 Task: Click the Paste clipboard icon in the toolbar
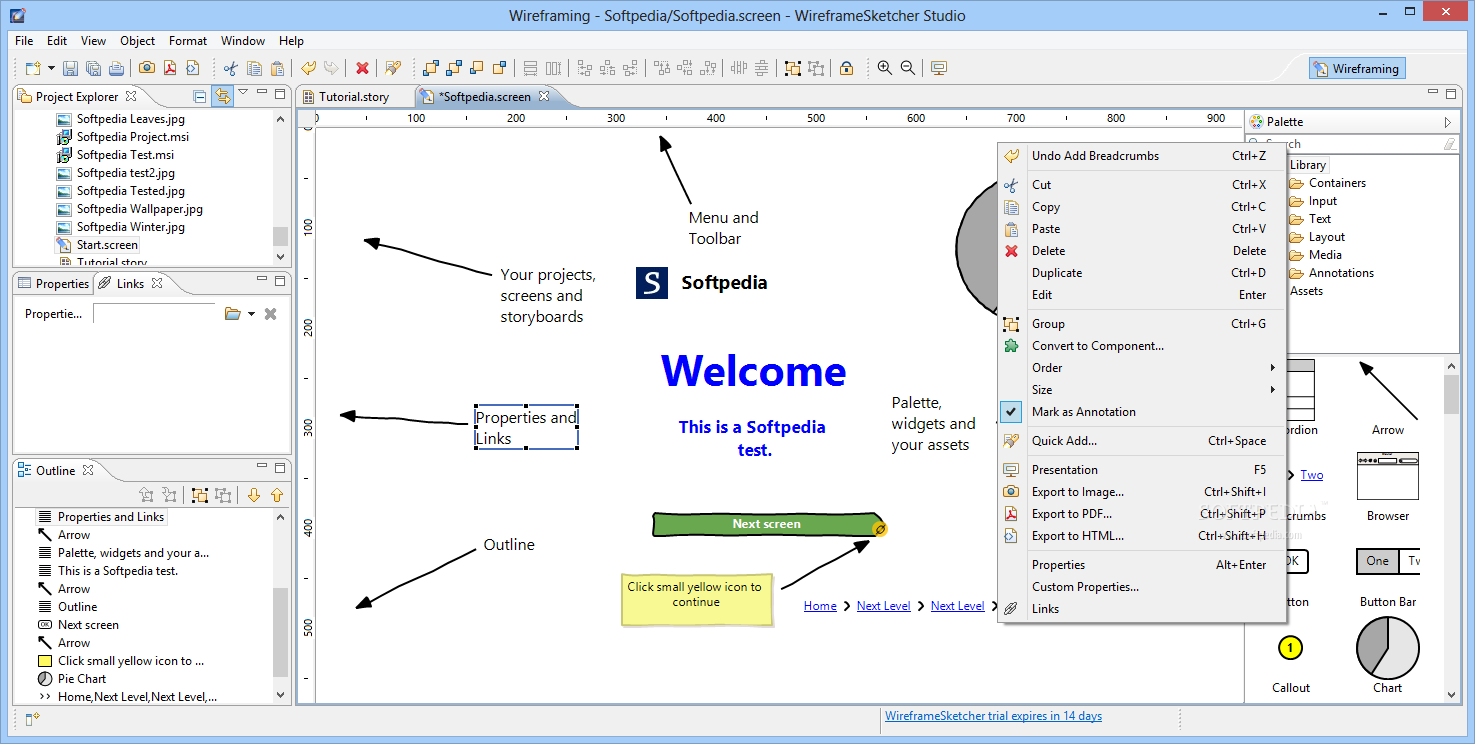tap(277, 68)
